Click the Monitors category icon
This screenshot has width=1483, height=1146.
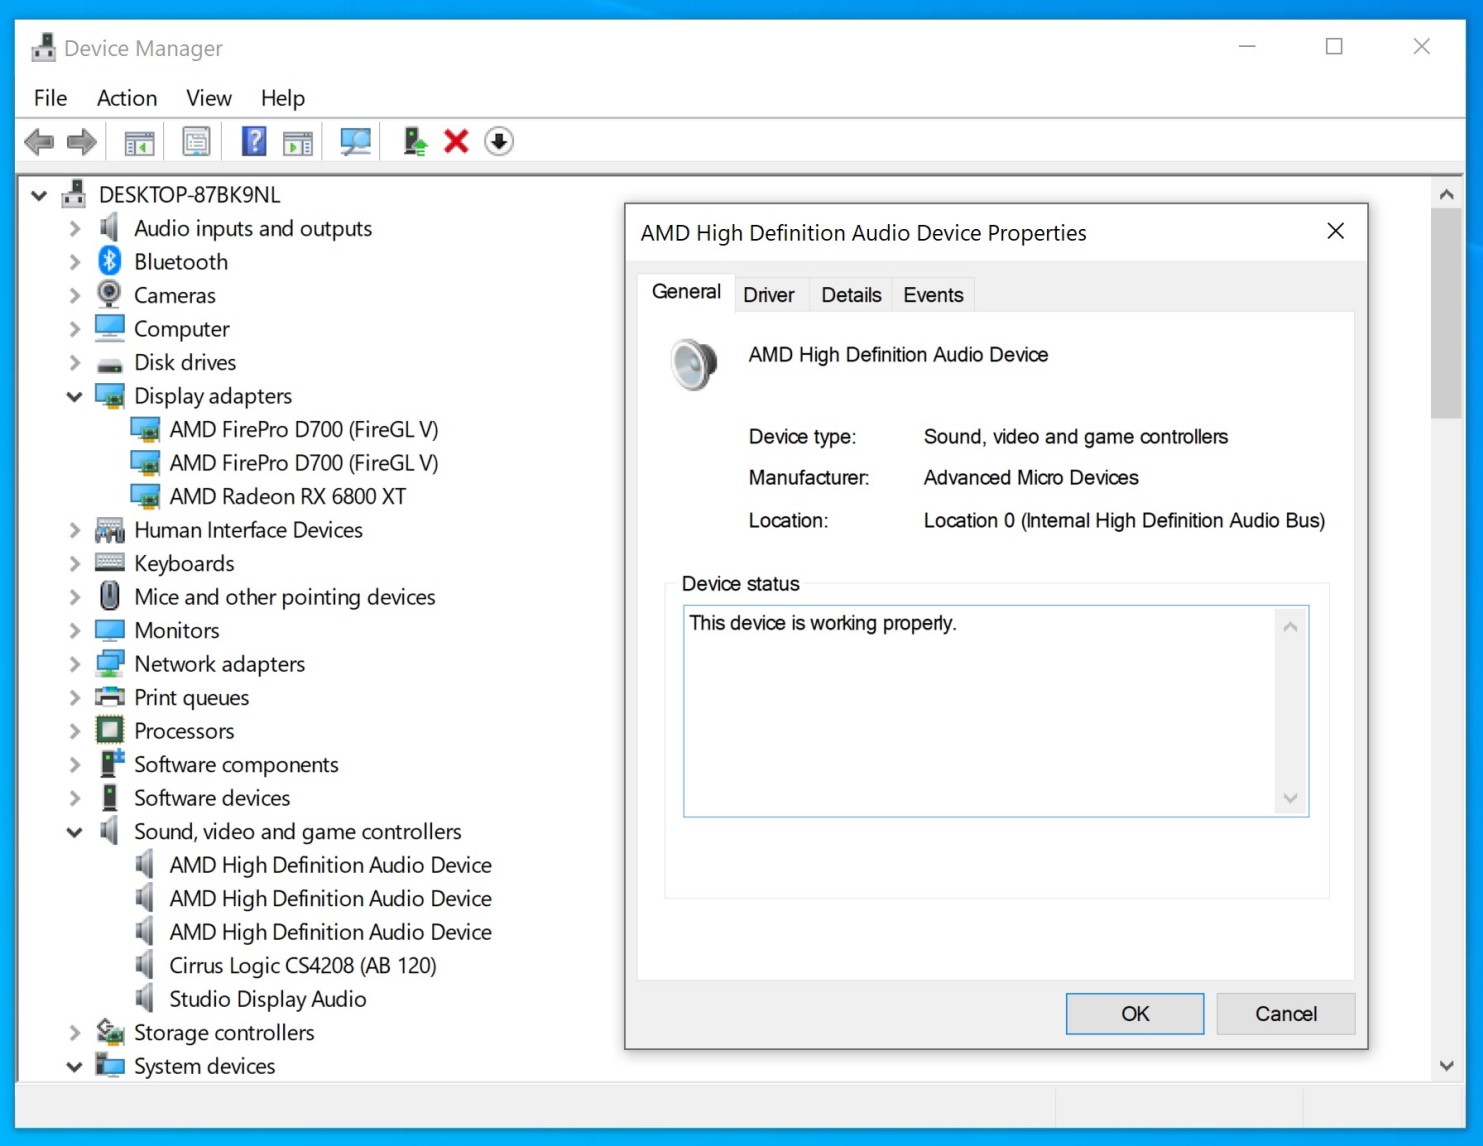tap(109, 630)
